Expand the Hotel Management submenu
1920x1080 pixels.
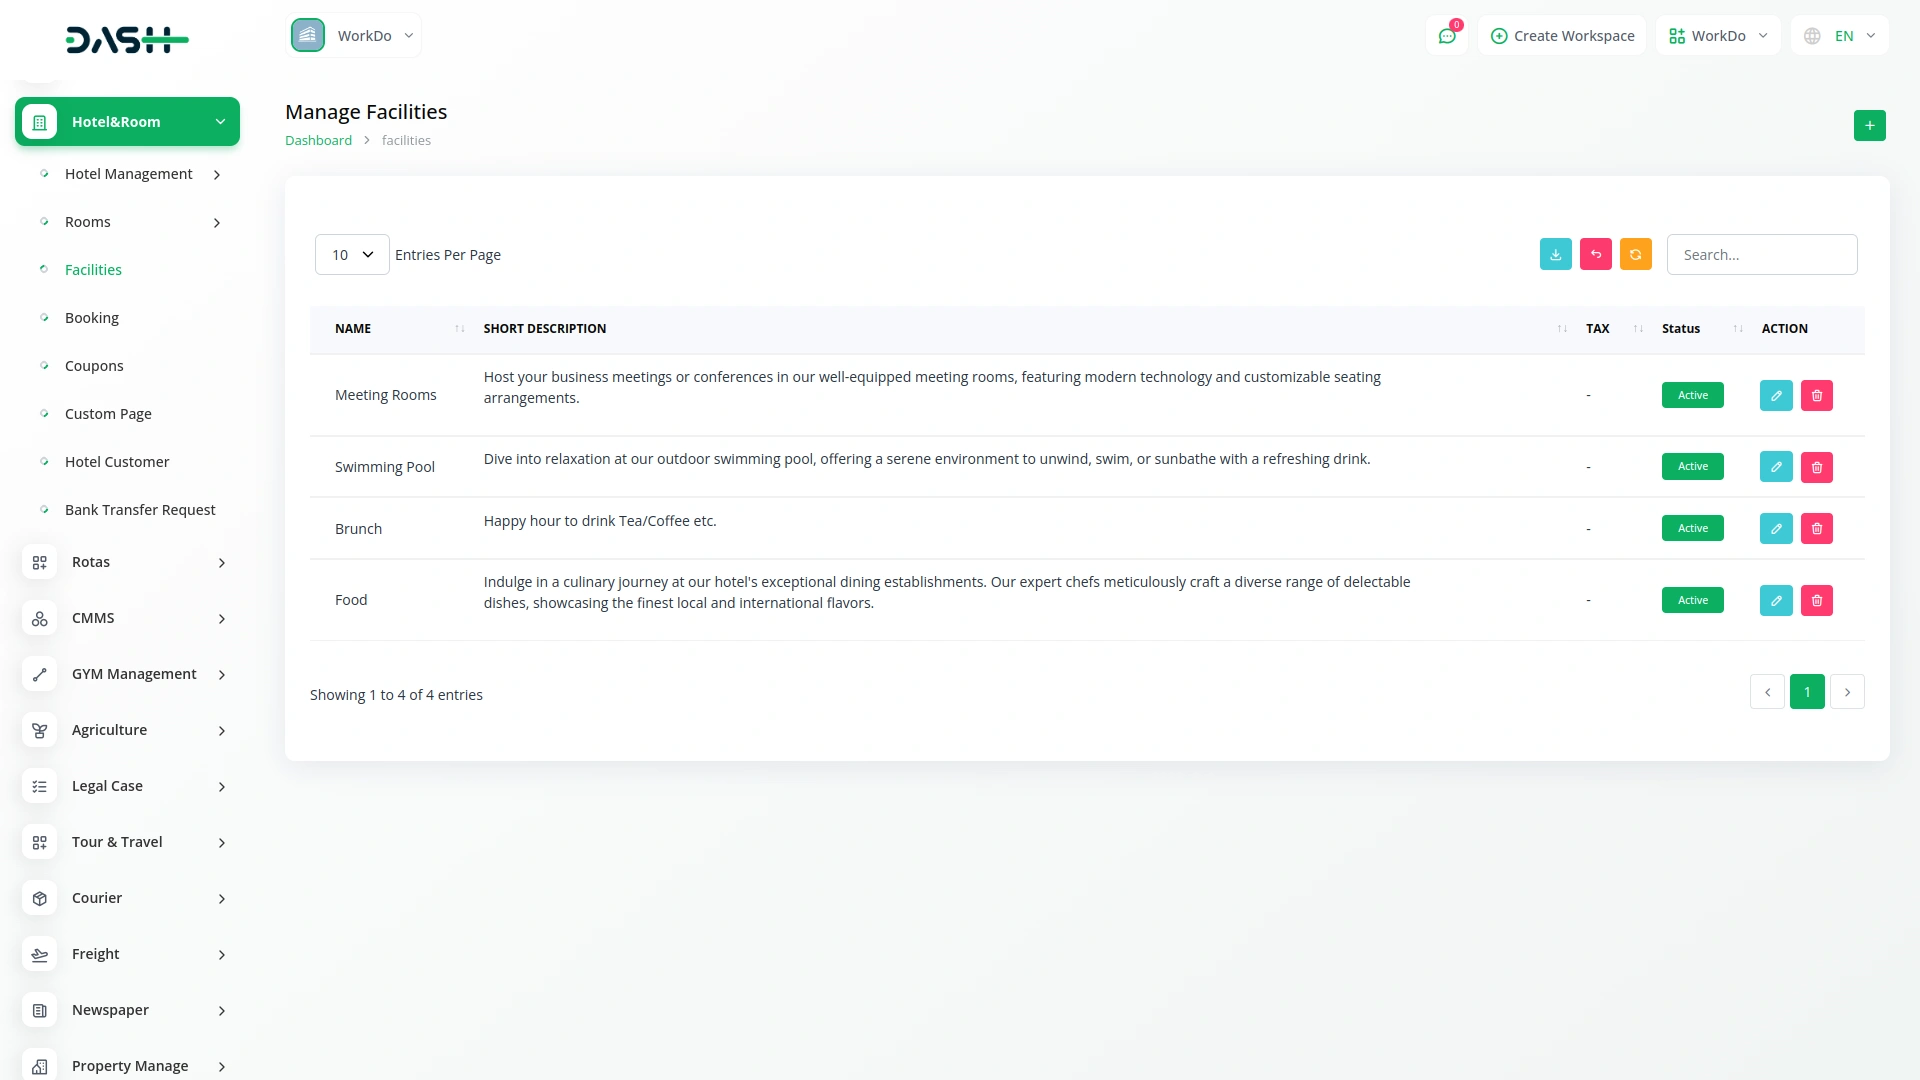128,174
